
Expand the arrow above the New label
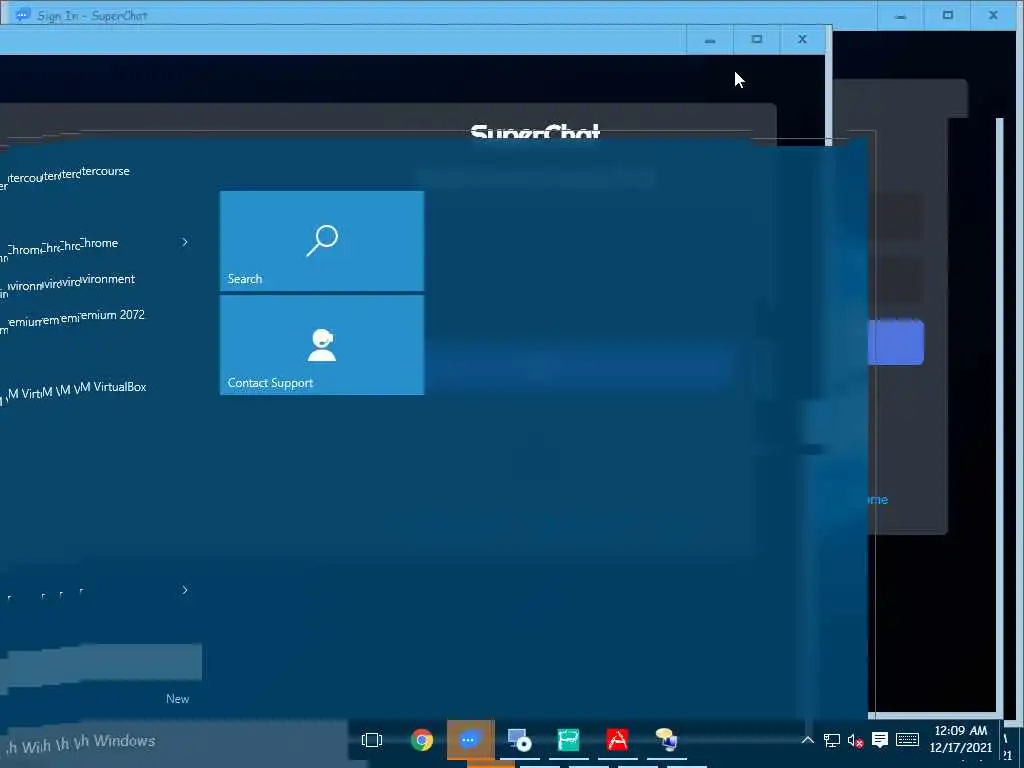pos(185,590)
